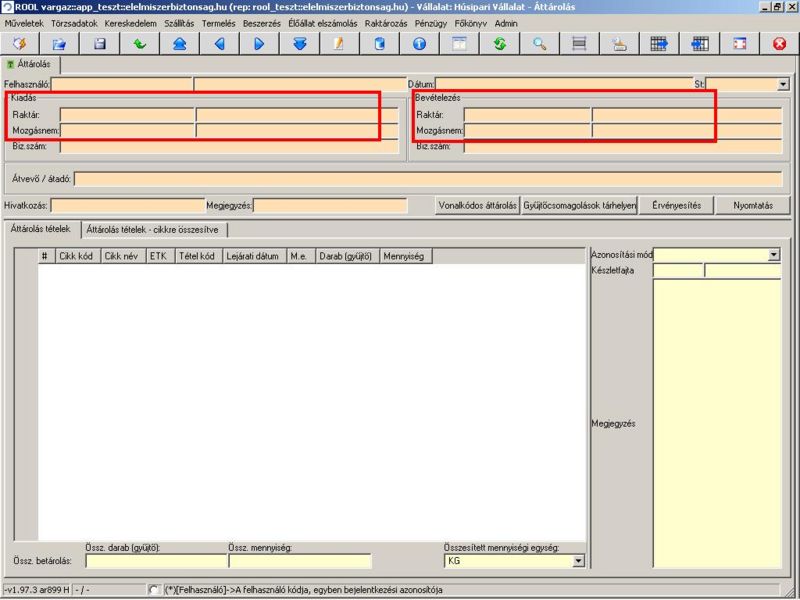Open Összesített mennyiségi egység KG dropdown
This screenshot has height=600, width=800.
point(578,561)
